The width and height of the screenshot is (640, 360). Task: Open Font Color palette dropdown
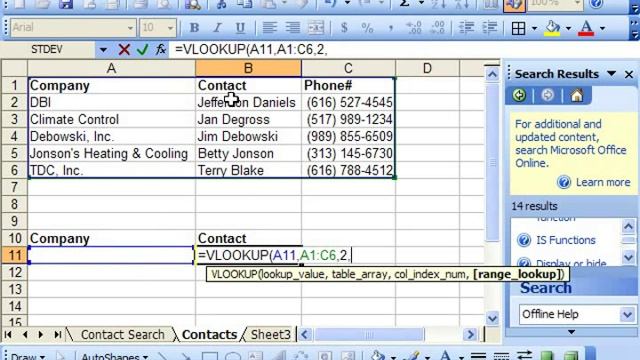coord(602,28)
